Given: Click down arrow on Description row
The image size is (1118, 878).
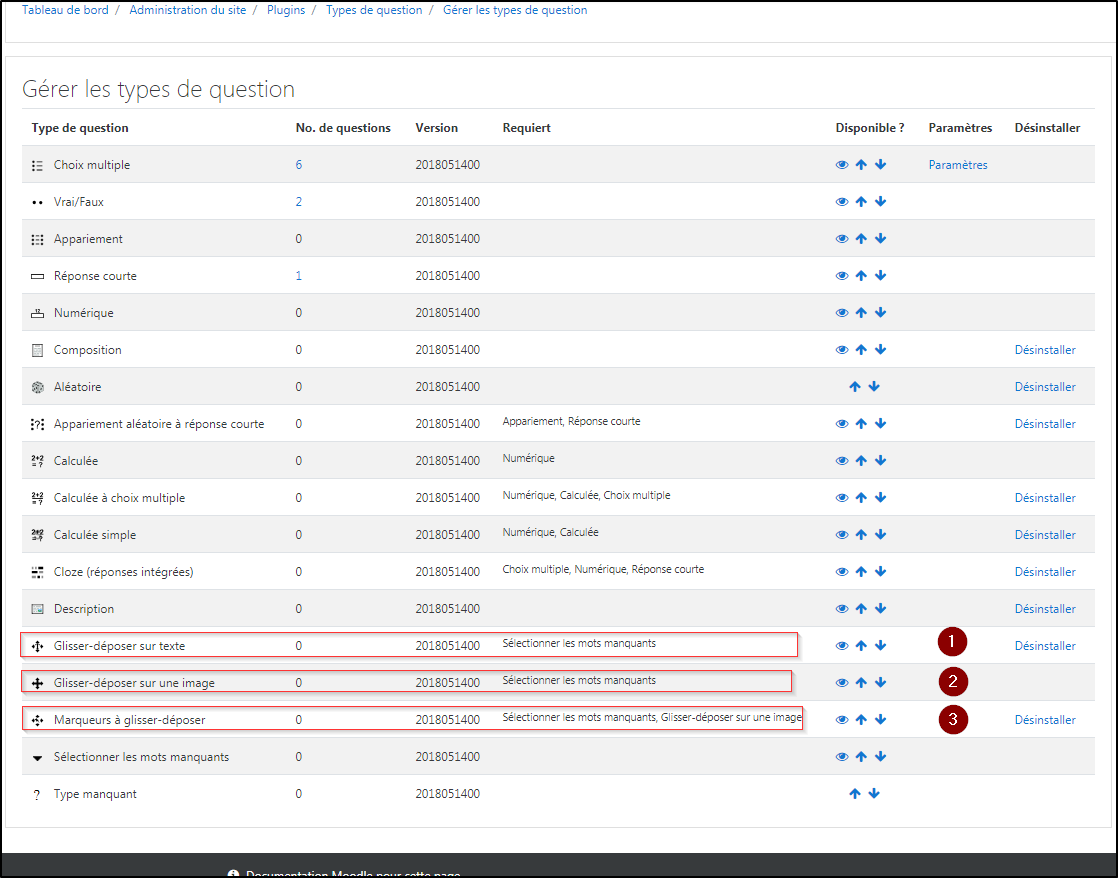Looking at the screenshot, I should (880, 609).
